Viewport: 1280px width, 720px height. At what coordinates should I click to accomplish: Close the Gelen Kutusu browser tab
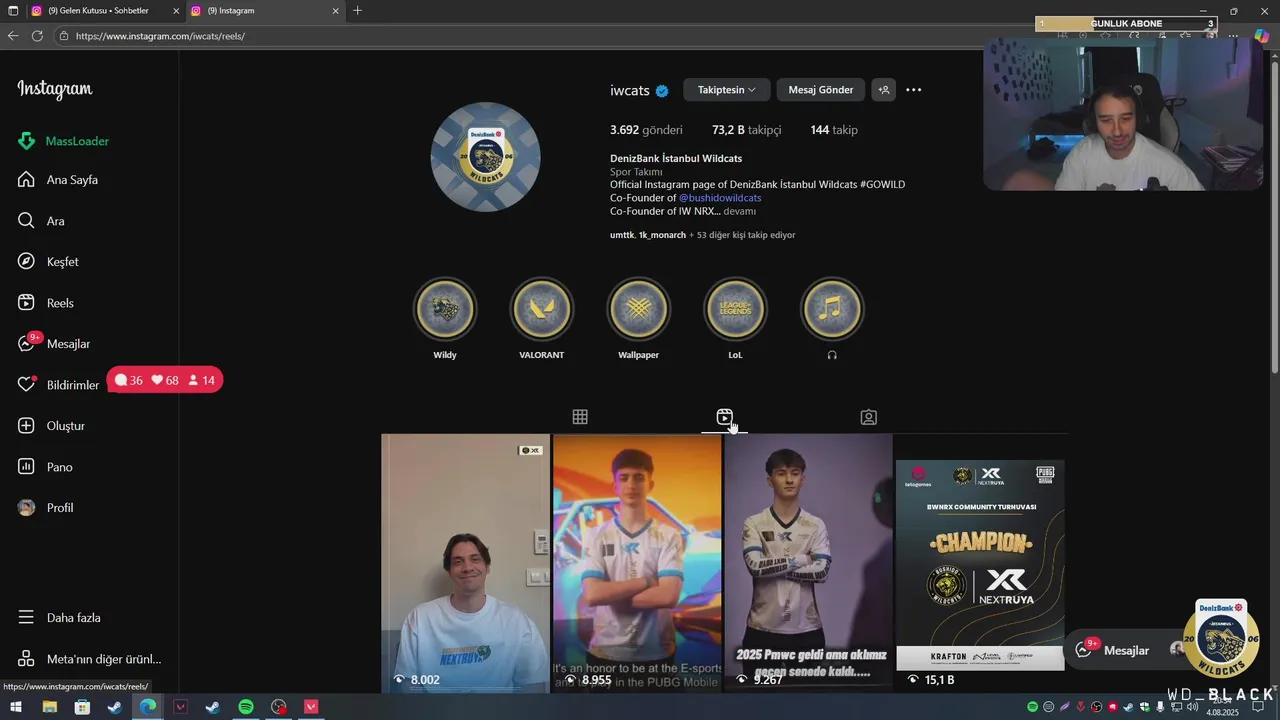coord(176,11)
